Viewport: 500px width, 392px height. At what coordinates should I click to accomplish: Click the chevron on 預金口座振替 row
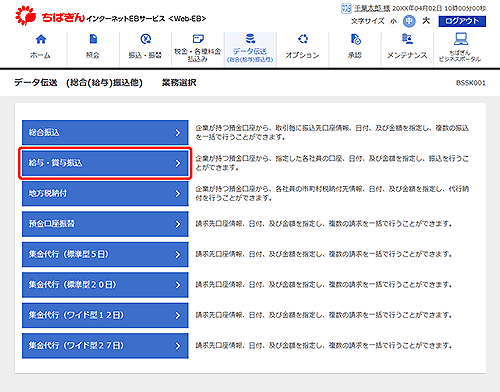point(178,224)
